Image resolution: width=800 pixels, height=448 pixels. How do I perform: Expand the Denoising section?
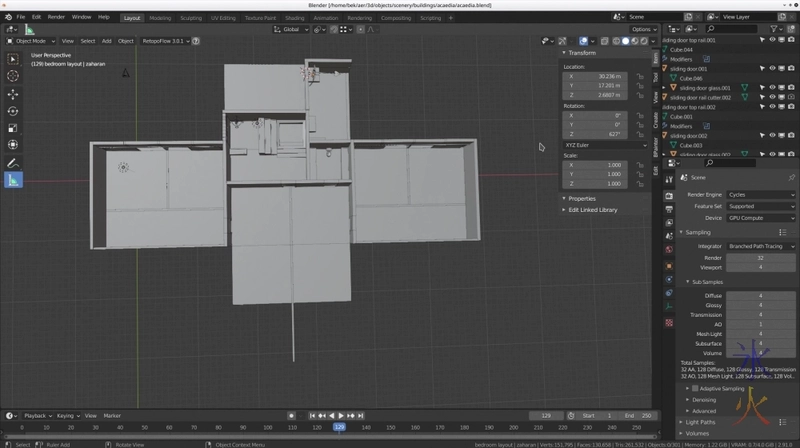(702, 399)
